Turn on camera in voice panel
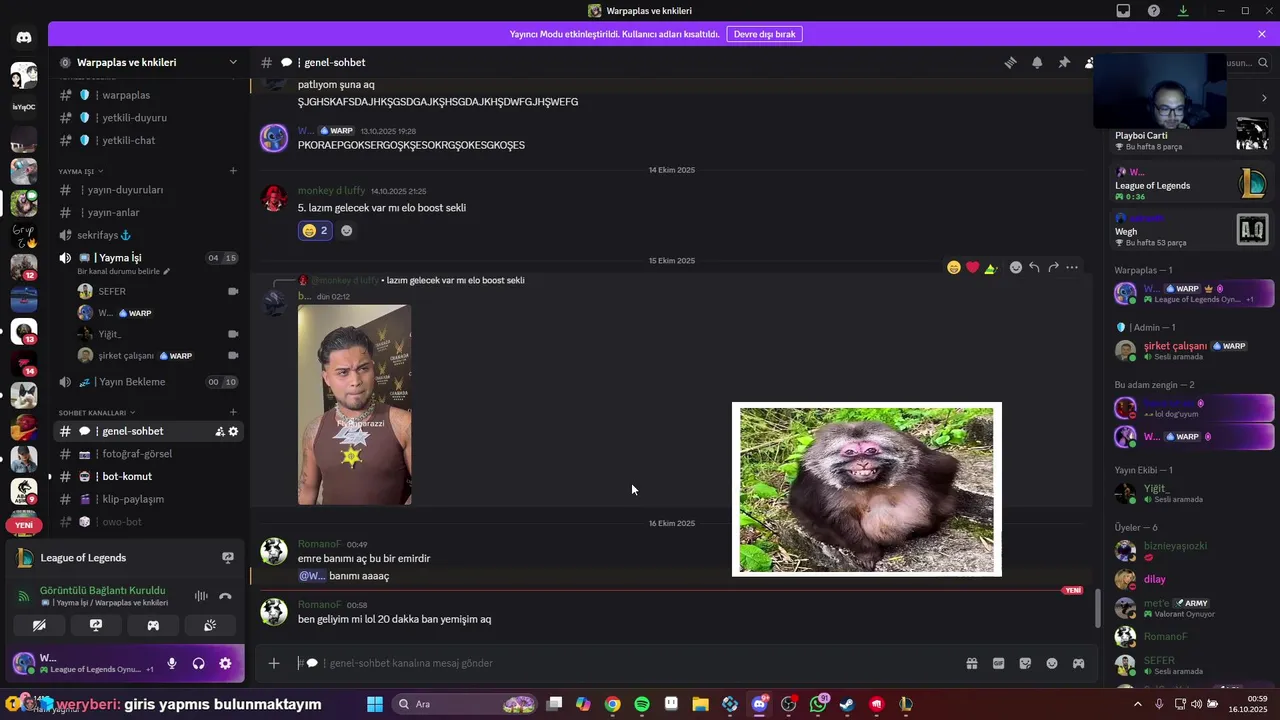 pyautogui.click(x=39, y=625)
